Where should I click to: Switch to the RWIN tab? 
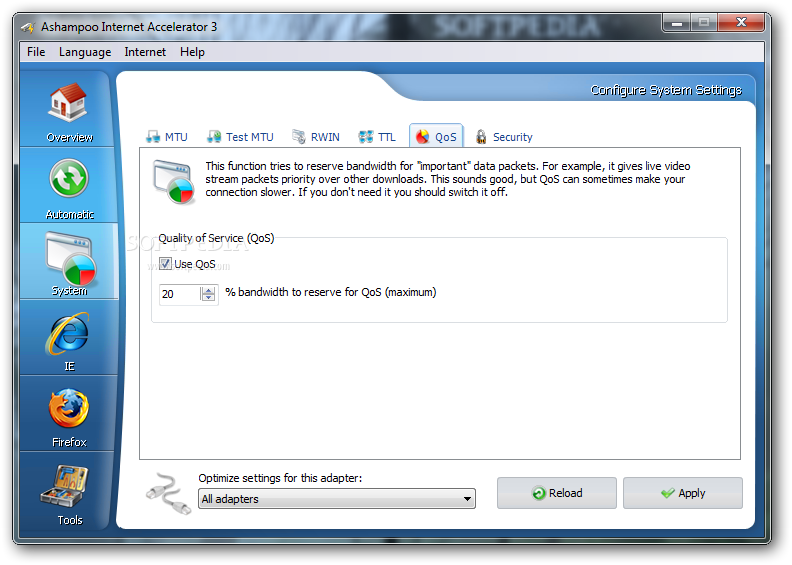point(316,137)
